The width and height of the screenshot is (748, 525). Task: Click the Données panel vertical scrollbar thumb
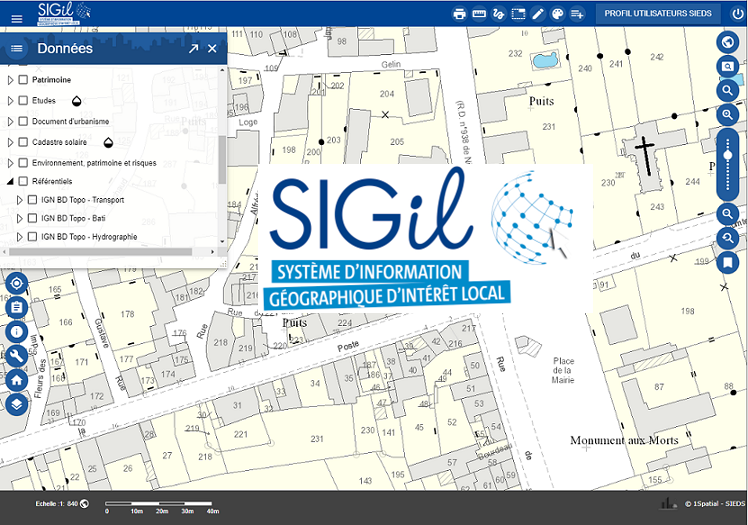(x=222, y=159)
